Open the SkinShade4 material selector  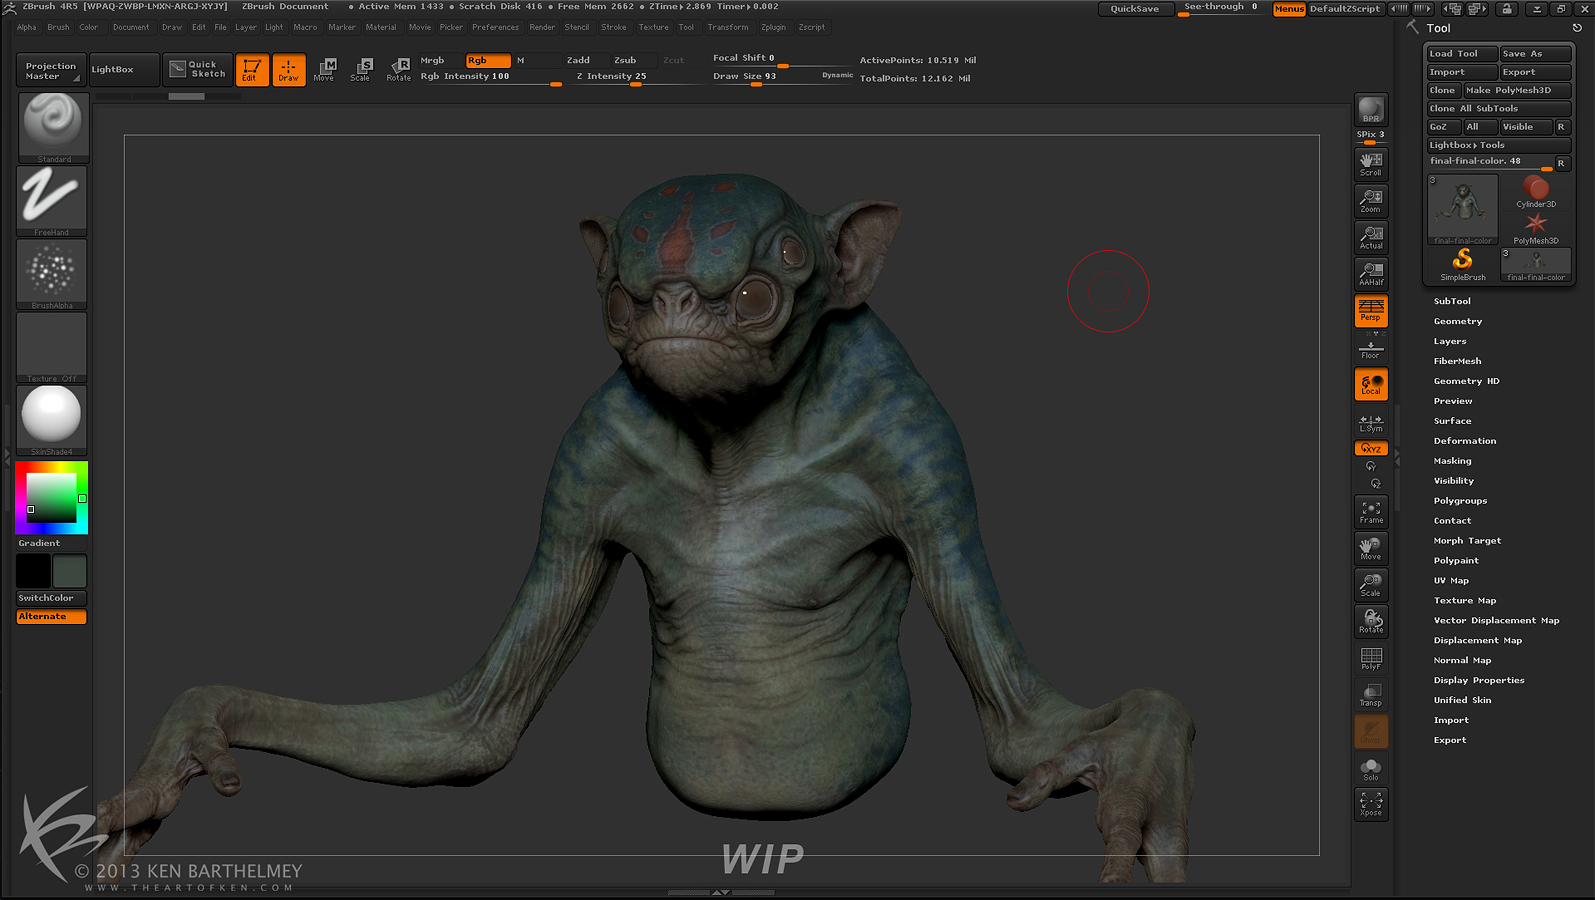pyautogui.click(x=52, y=420)
